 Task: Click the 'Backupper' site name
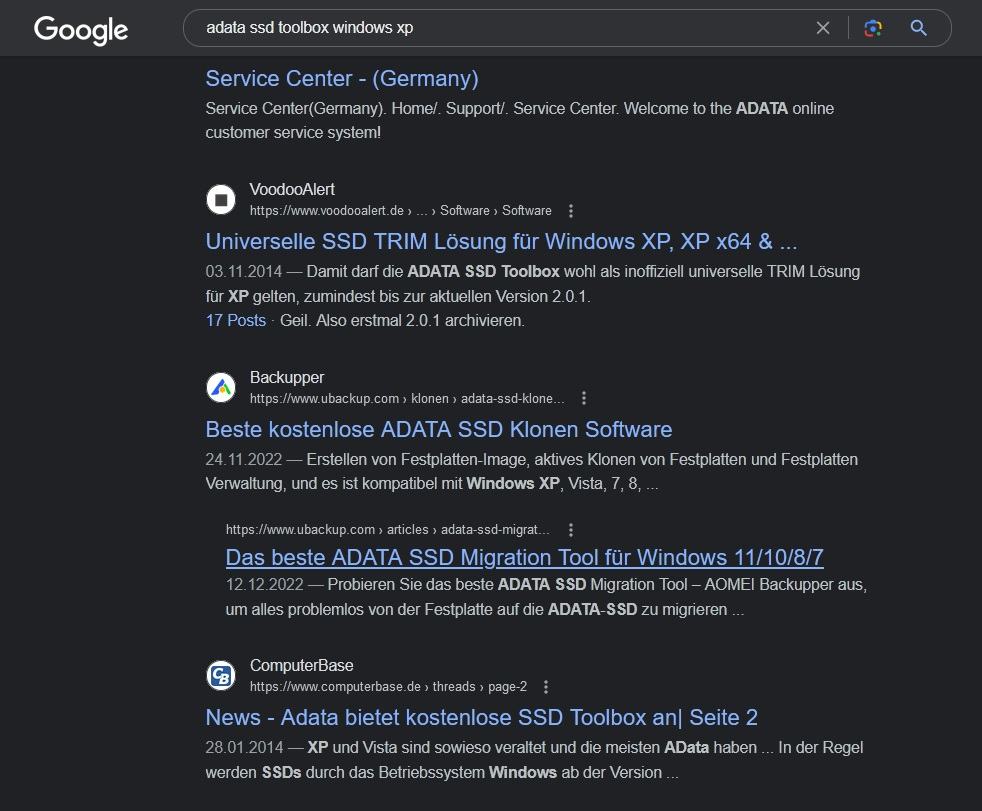coord(287,378)
